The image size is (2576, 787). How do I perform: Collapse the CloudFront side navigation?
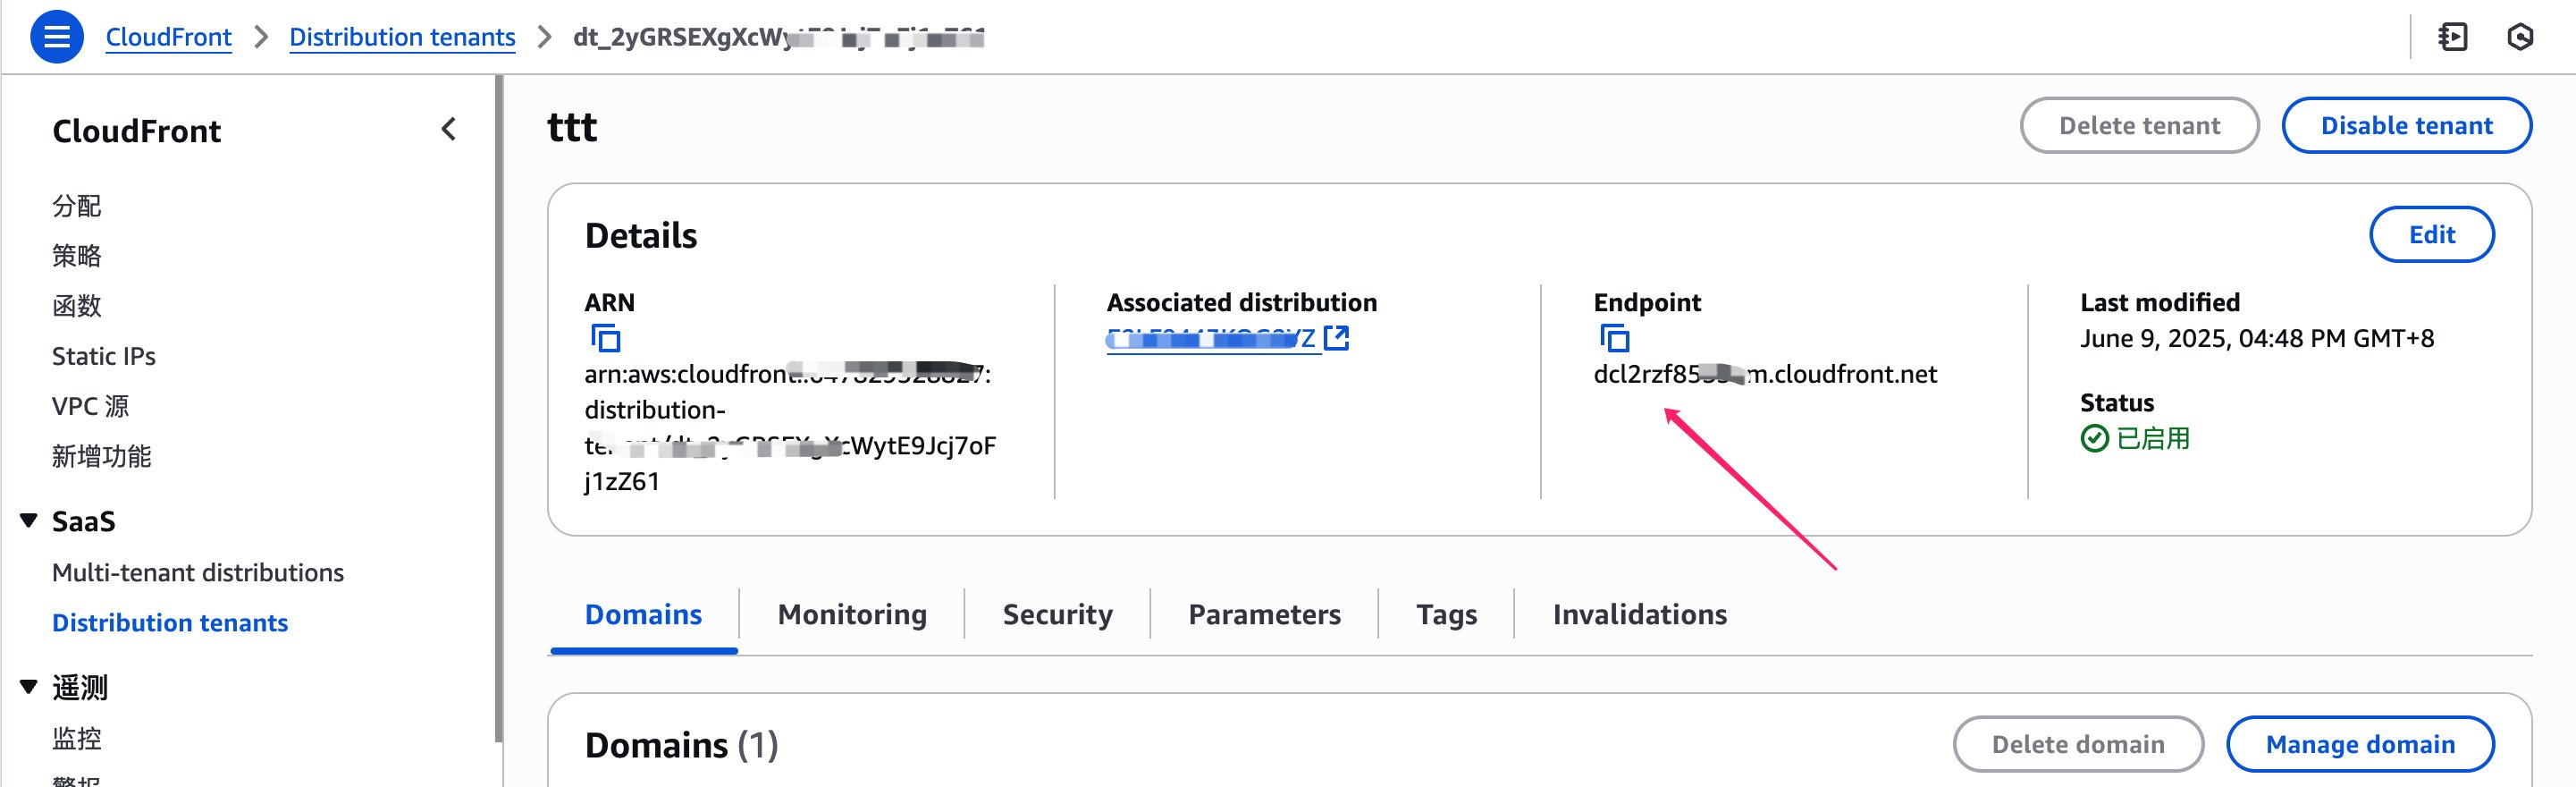point(449,129)
